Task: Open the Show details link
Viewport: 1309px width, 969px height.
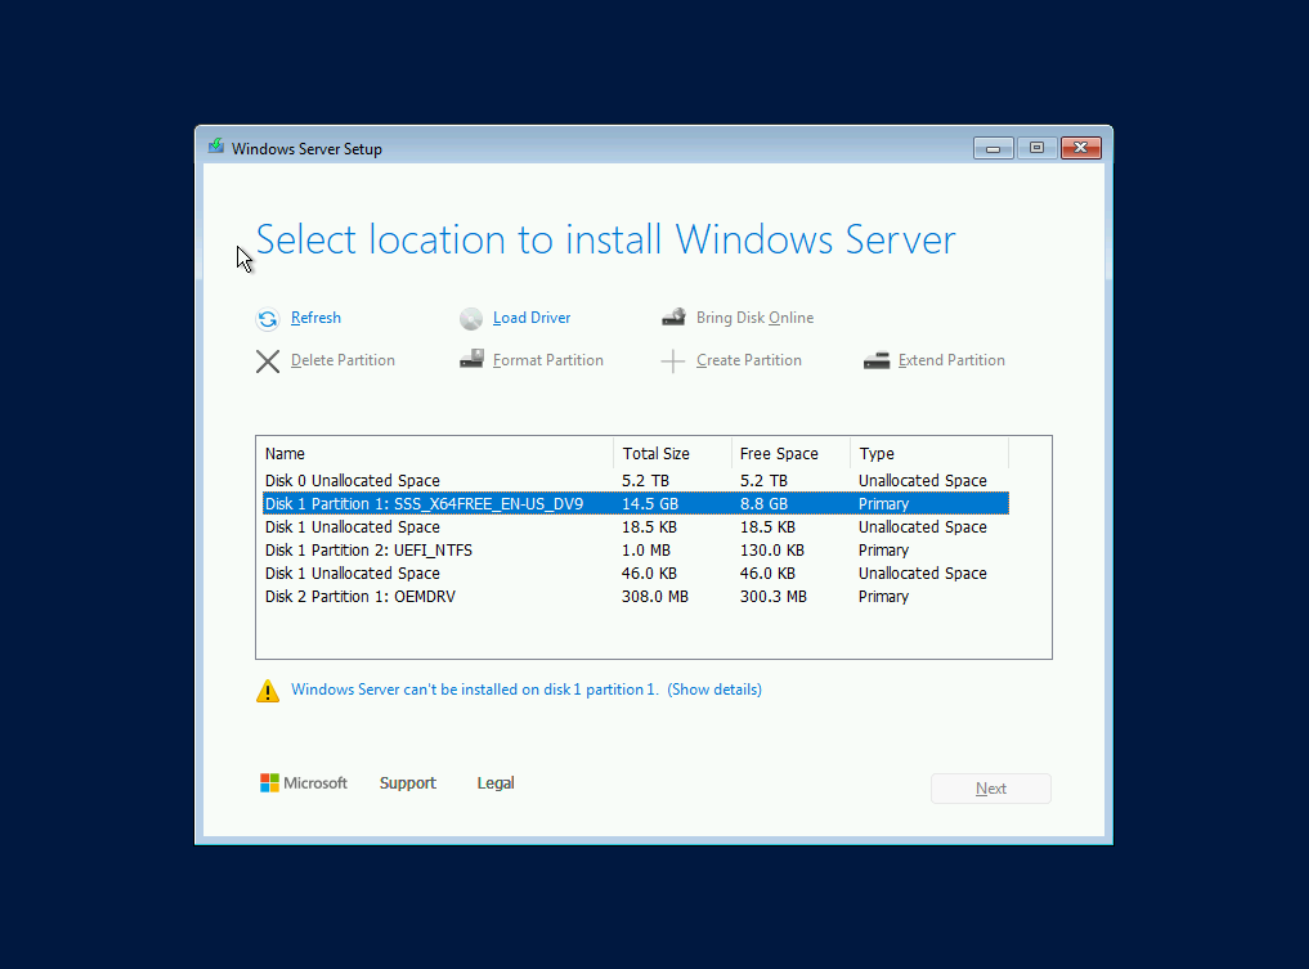Action: click(715, 690)
